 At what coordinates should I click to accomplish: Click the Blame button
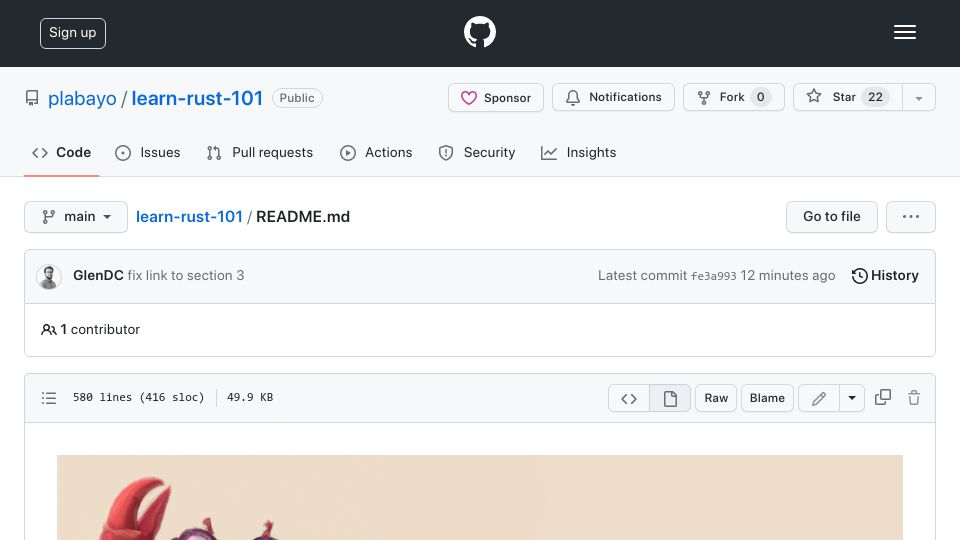pyautogui.click(x=767, y=398)
